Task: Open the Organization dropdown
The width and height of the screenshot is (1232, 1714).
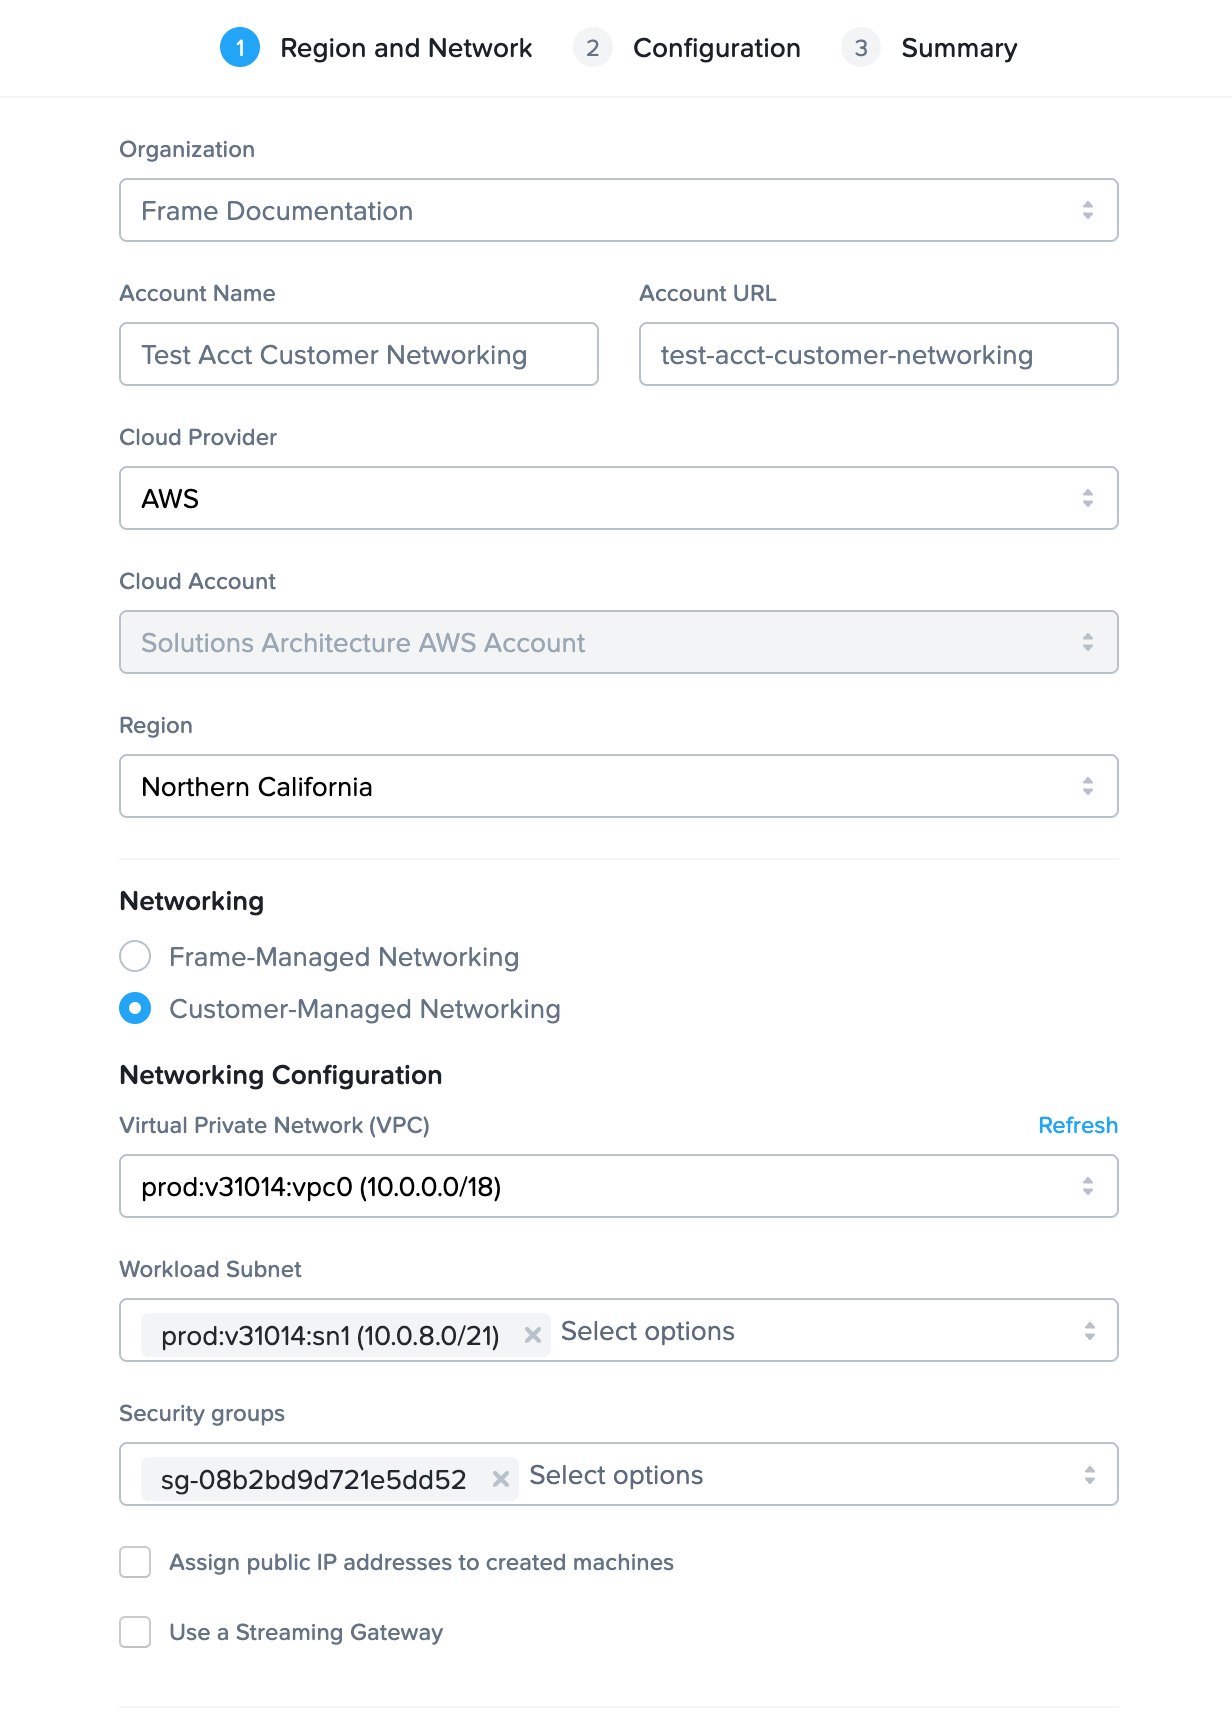Action: click(x=618, y=210)
